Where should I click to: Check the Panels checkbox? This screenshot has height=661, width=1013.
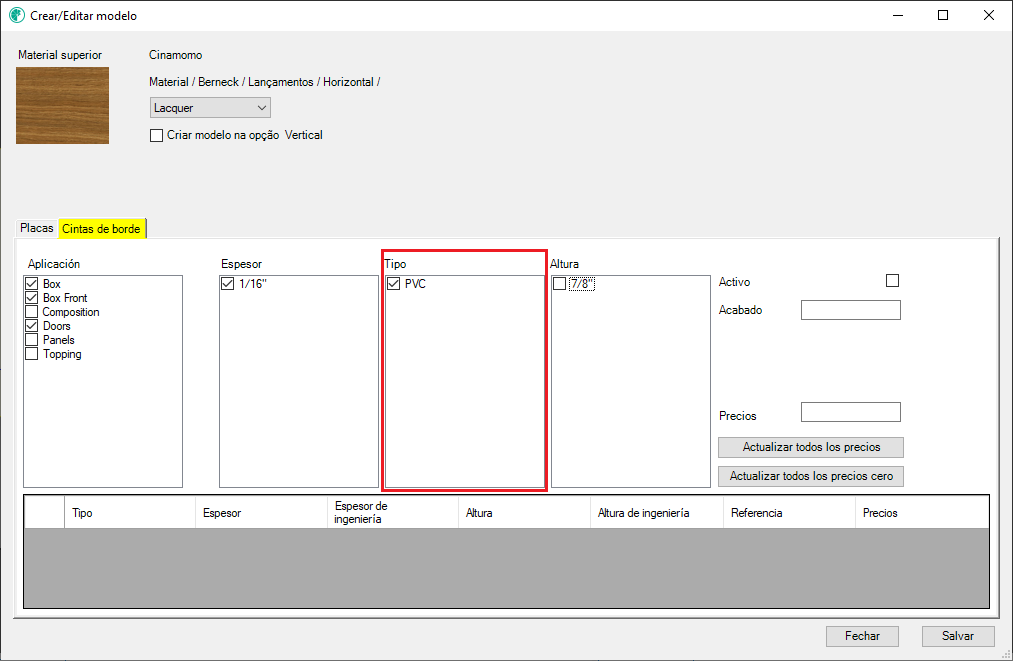(x=32, y=340)
